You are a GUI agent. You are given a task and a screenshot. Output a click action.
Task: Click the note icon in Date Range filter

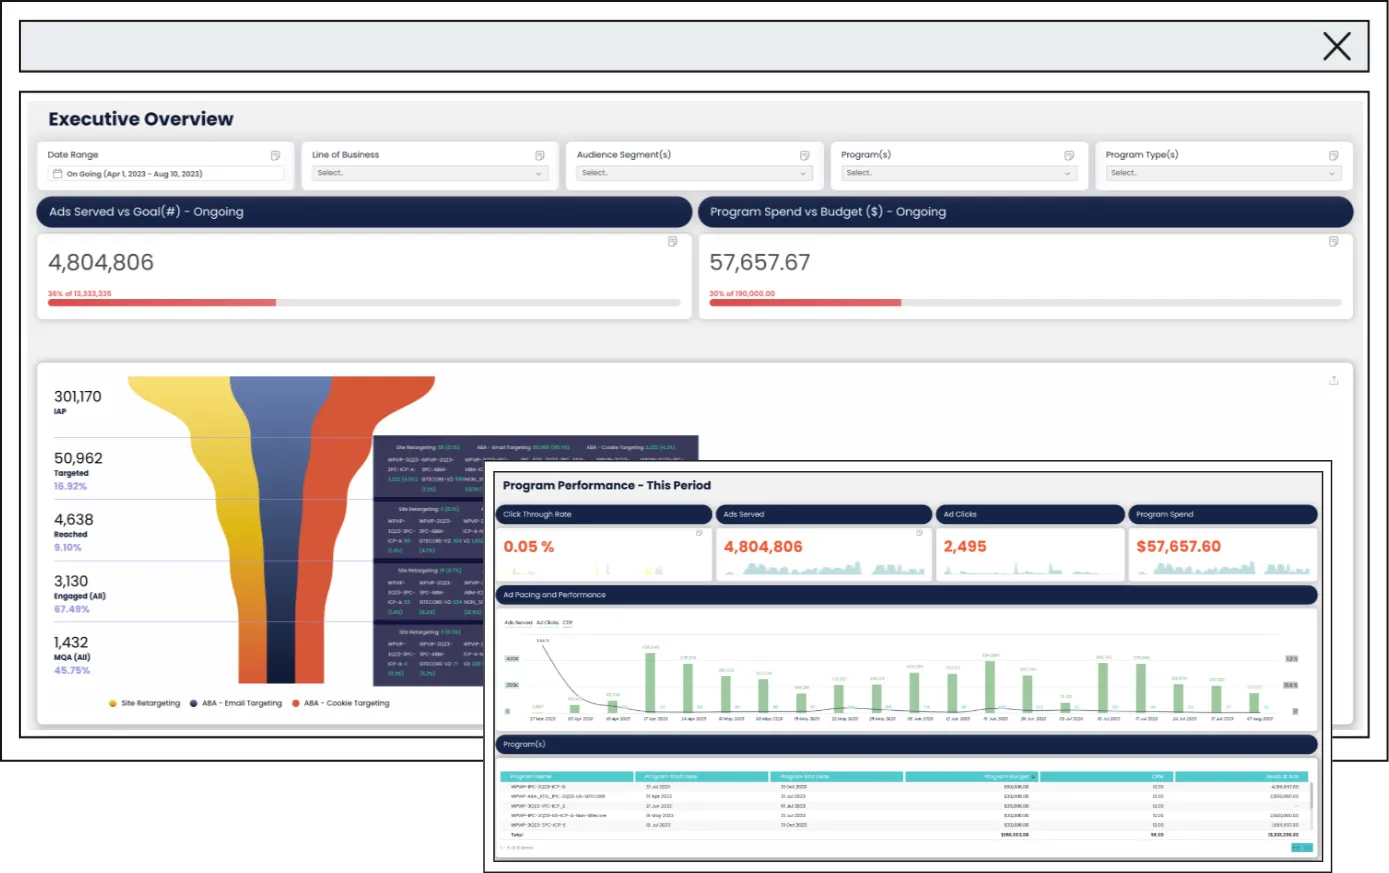tap(275, 156)
